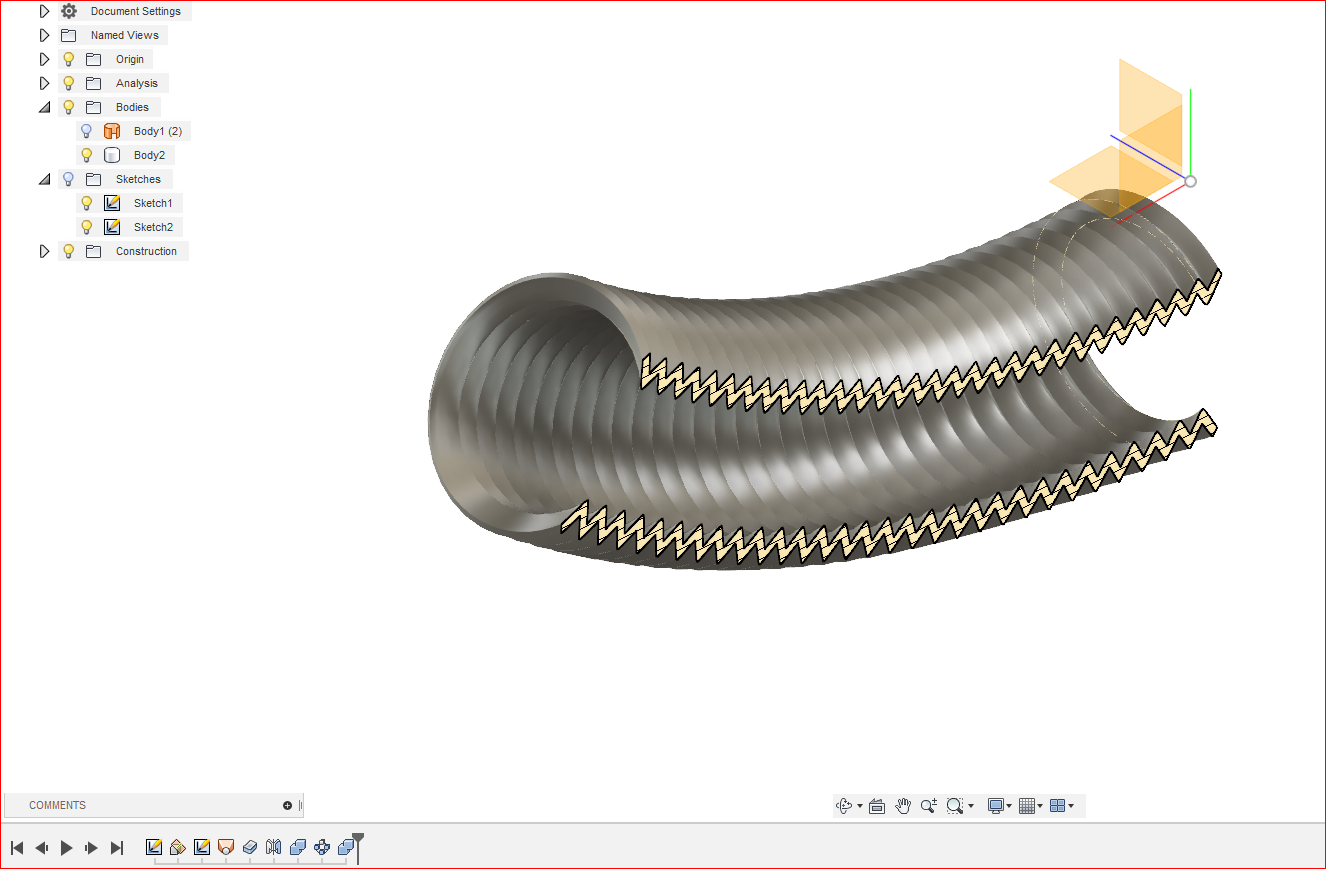Add a comment with the plus icon
The width and height of the screenshot is (1326, 869).
pyautogui.click(x=288, y=805)
